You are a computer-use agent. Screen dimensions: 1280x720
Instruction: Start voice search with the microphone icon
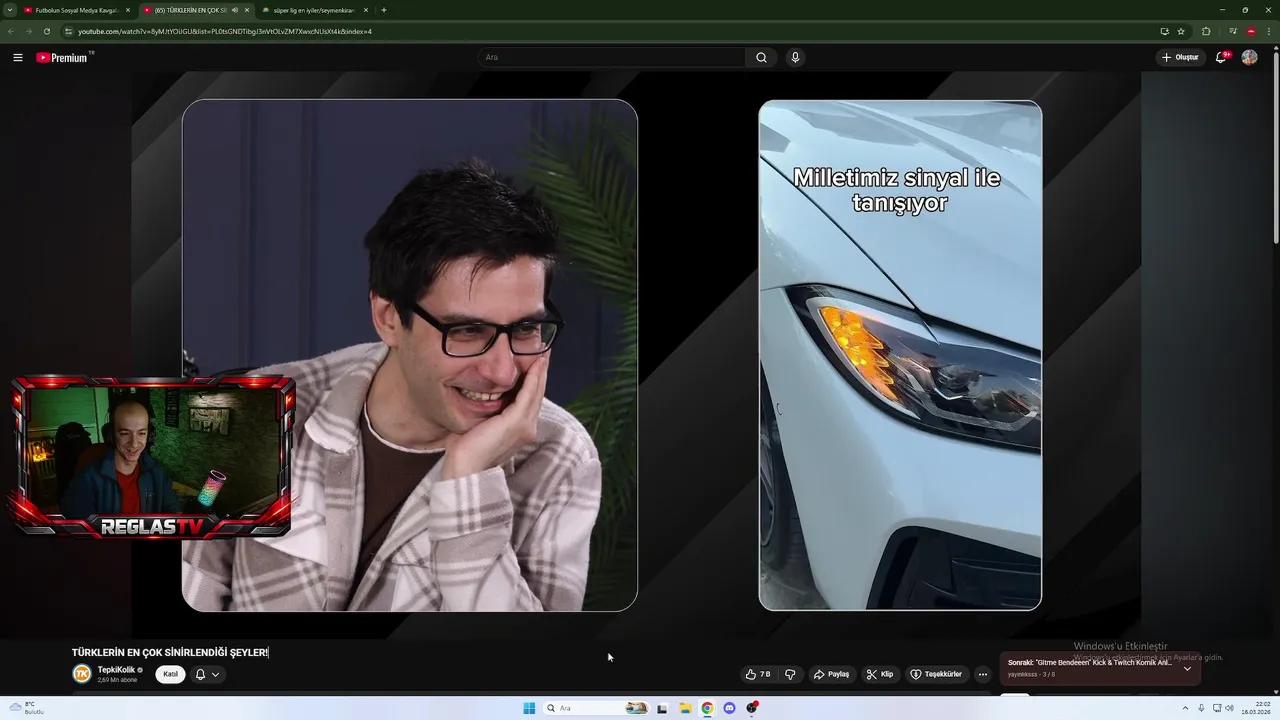tap(795, 58)
